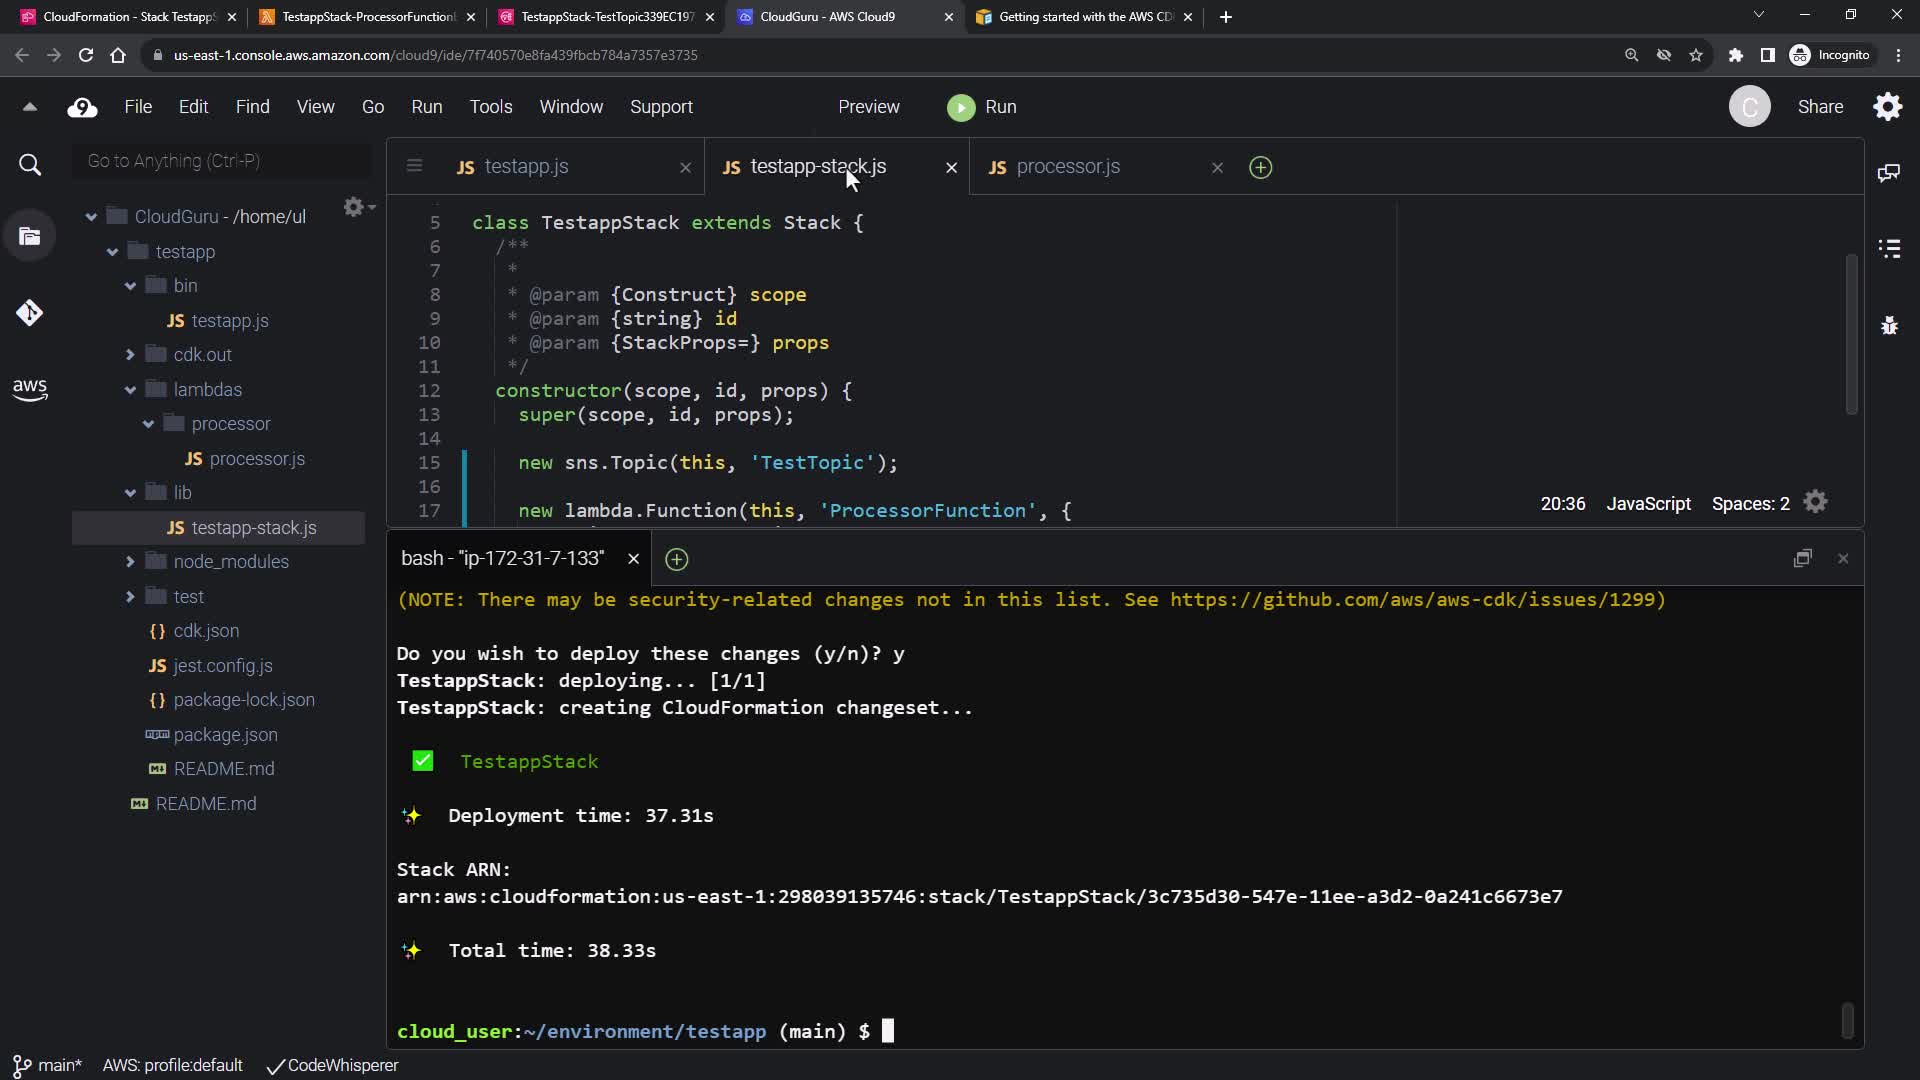Viewport: 1920px width, 1080px height.
Task: Open the Outline panel icon
Action: point(1888,249)
